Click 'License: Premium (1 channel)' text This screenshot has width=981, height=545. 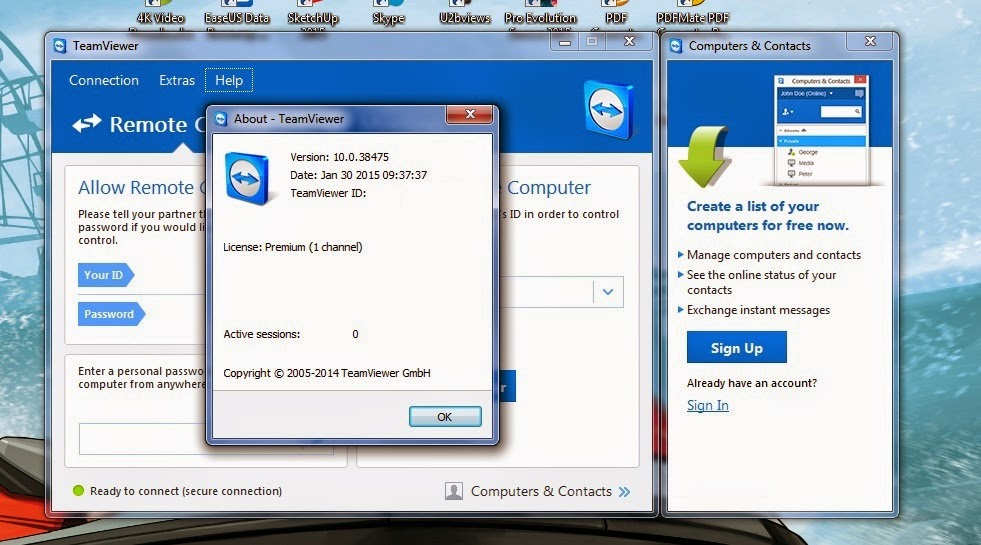coord(293,247)
